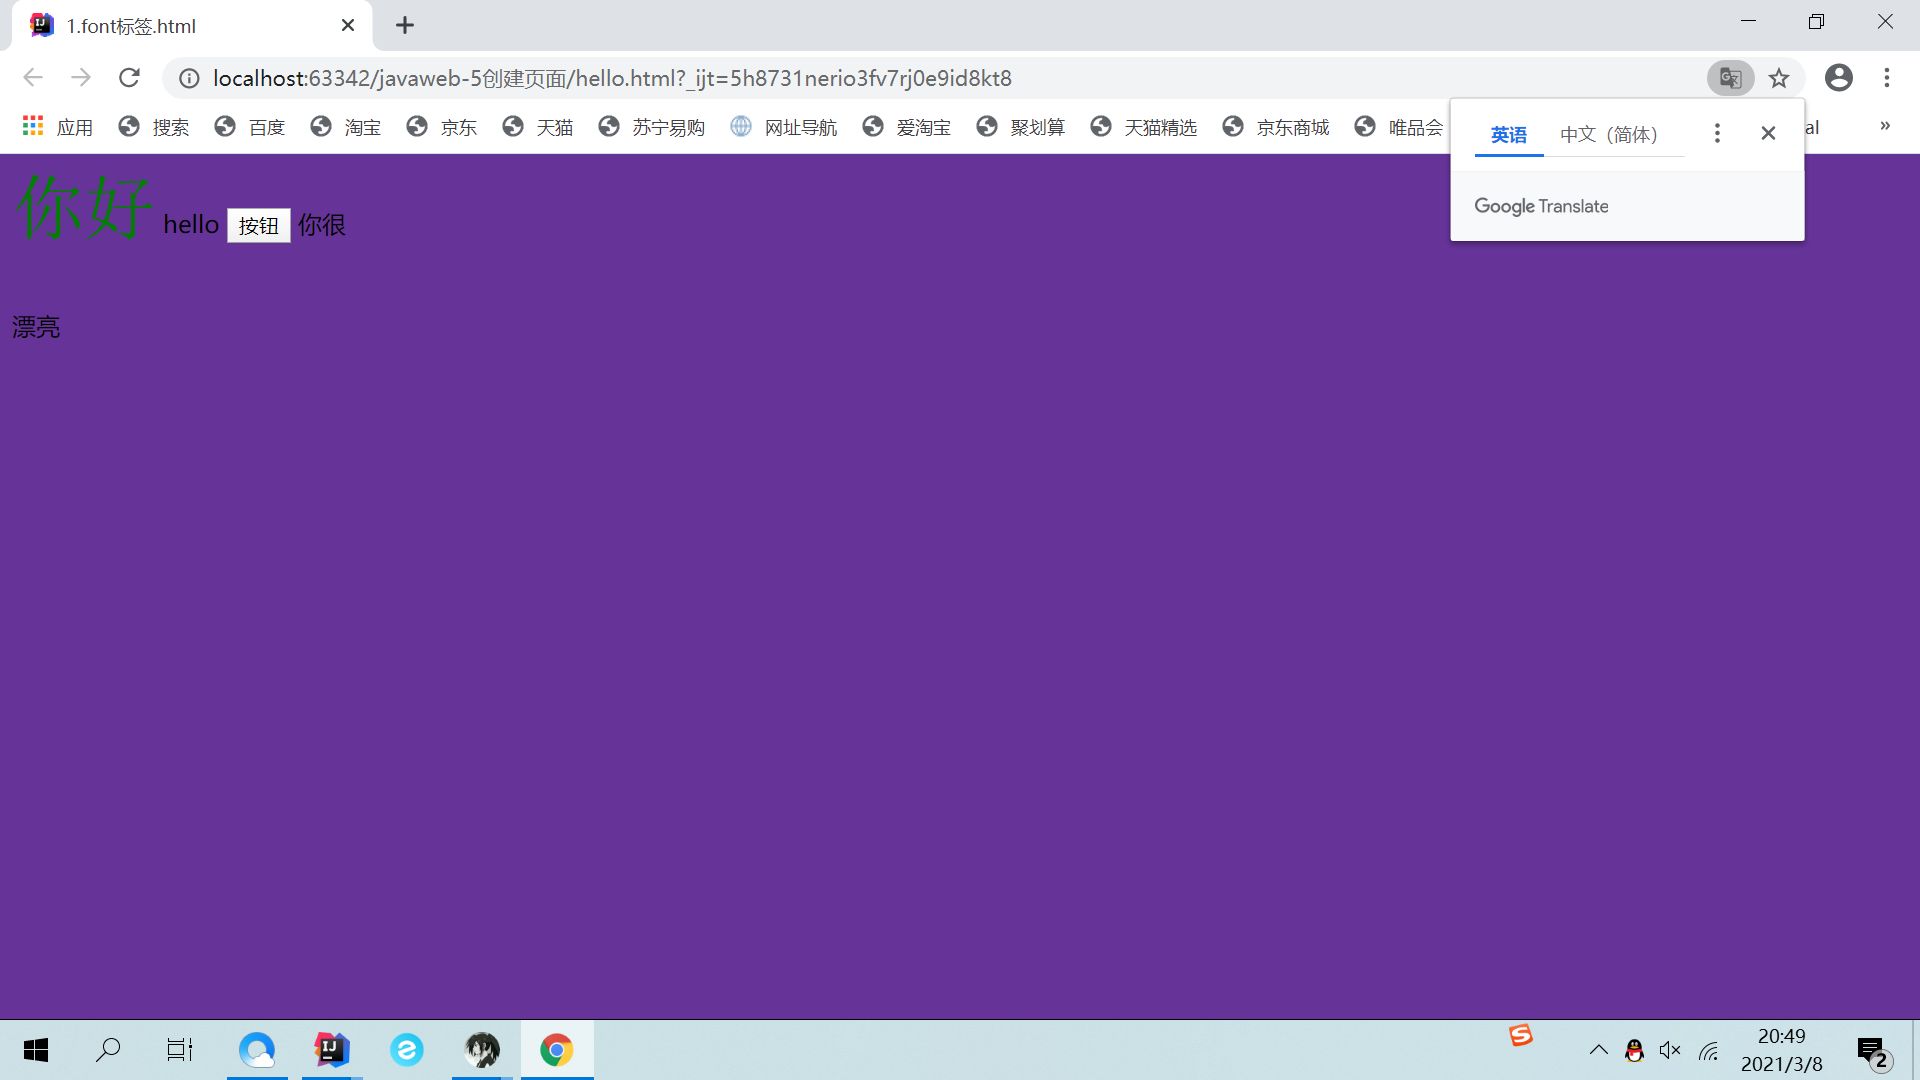Open the Chrome profile avatar icon
This screenshot has width=1920, height=1080.
(1838, 78)
